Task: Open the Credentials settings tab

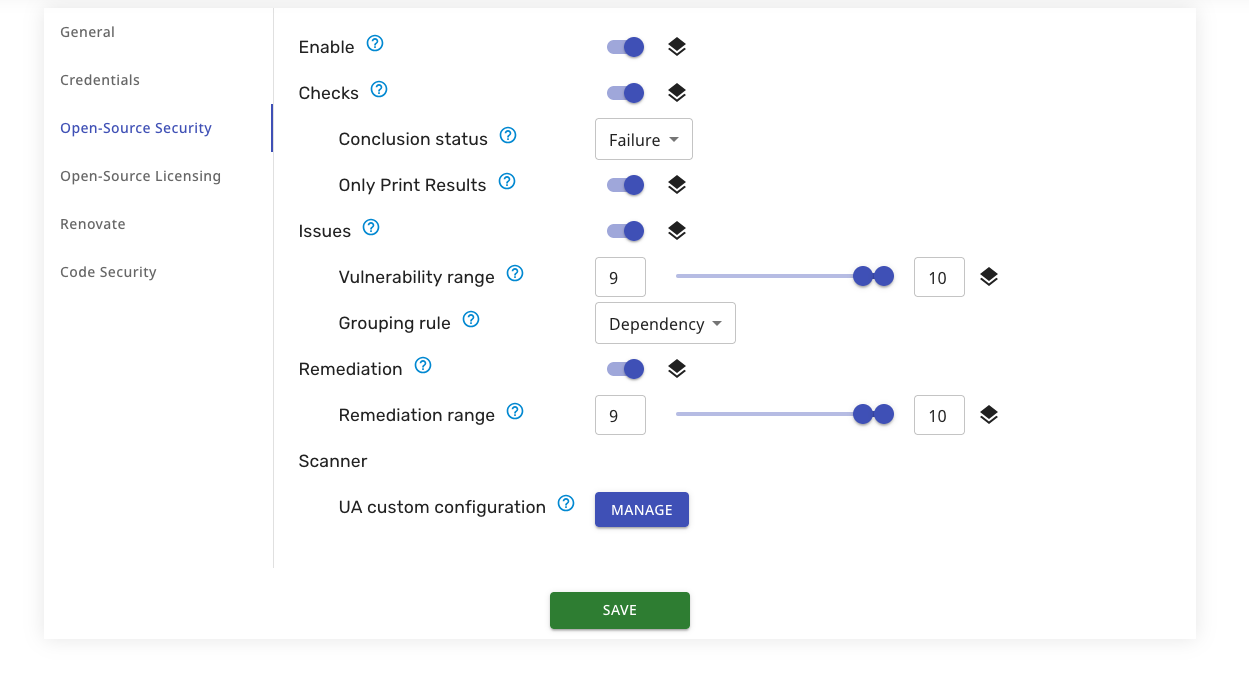Action: click(100, 80)
